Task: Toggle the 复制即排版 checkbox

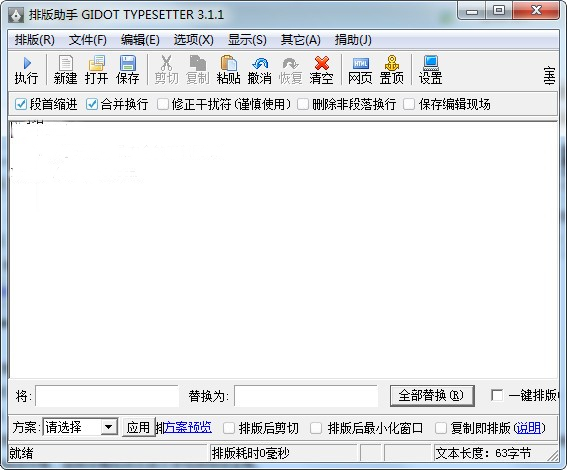Action: click(441, 428)
